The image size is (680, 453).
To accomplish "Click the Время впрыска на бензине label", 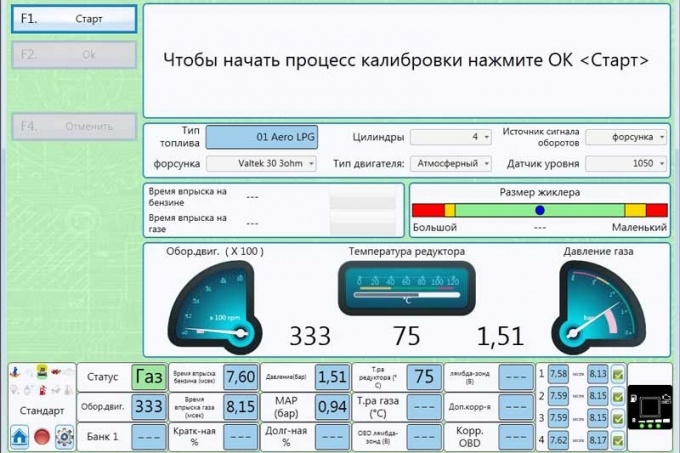I will [187, 197].
